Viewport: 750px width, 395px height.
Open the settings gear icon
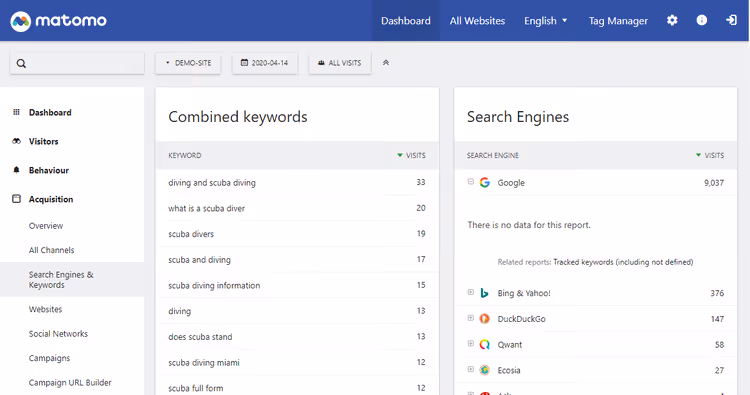pos(672,20)
